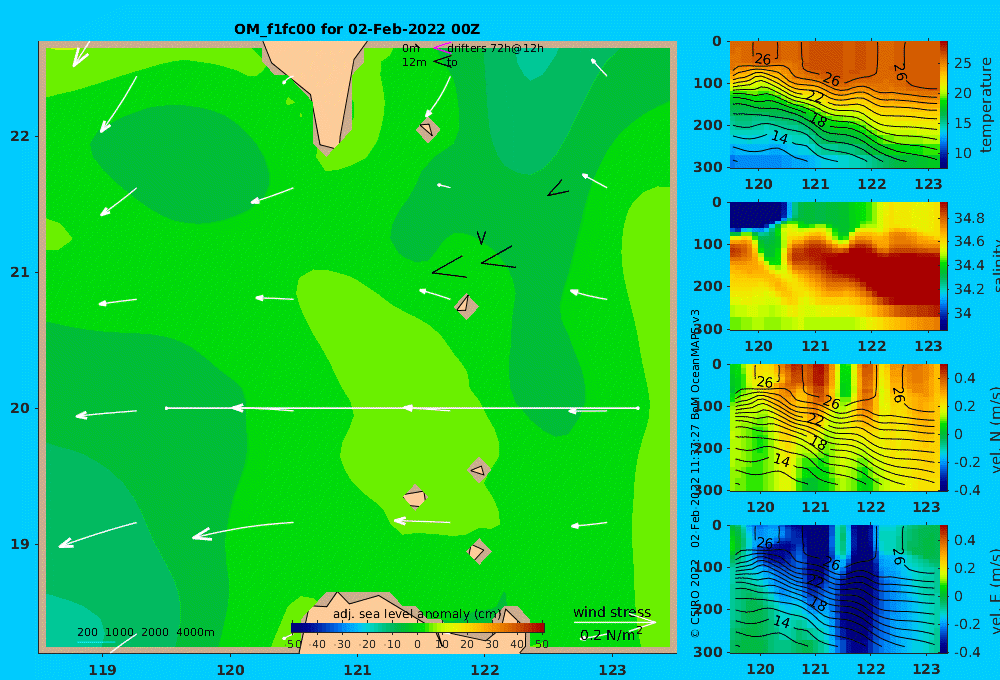Click the '25' temperature colorbar tick

962,63
